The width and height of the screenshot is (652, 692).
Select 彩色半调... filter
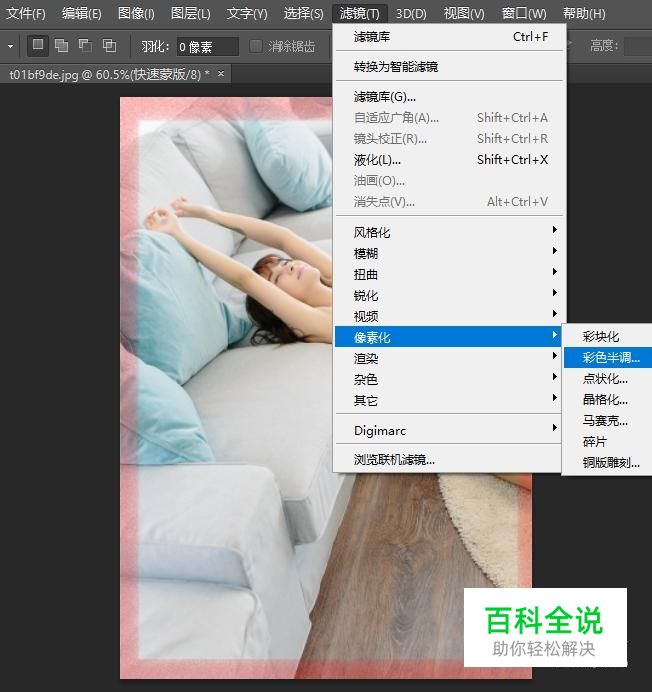click(x=608, y=357)
